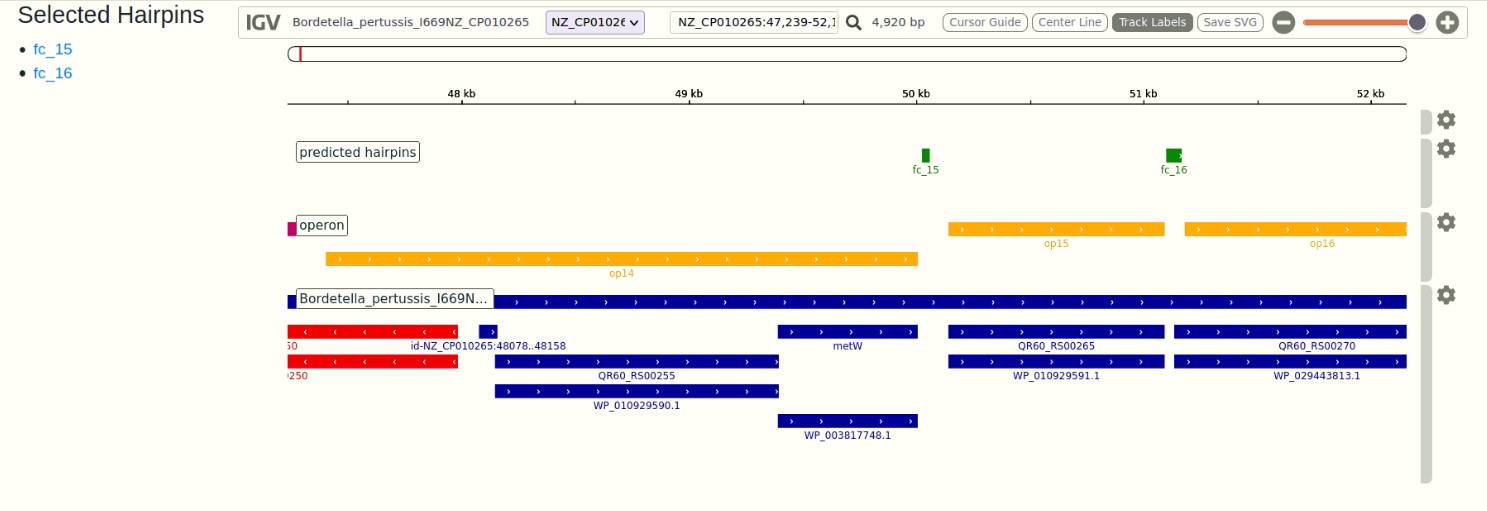
Task: Open predicted hairpins track settings gear
Action: point(1446,149)
